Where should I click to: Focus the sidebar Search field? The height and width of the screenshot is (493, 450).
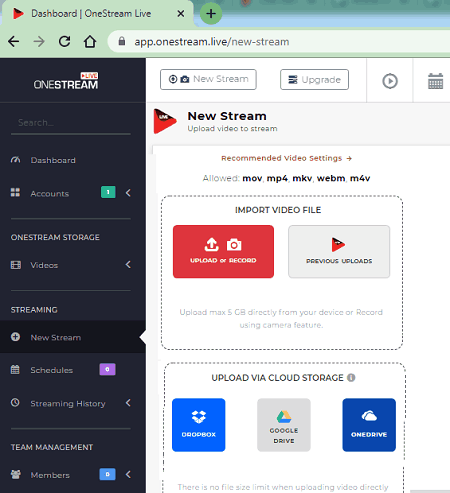pyautogui.click(x=71, y=123)
